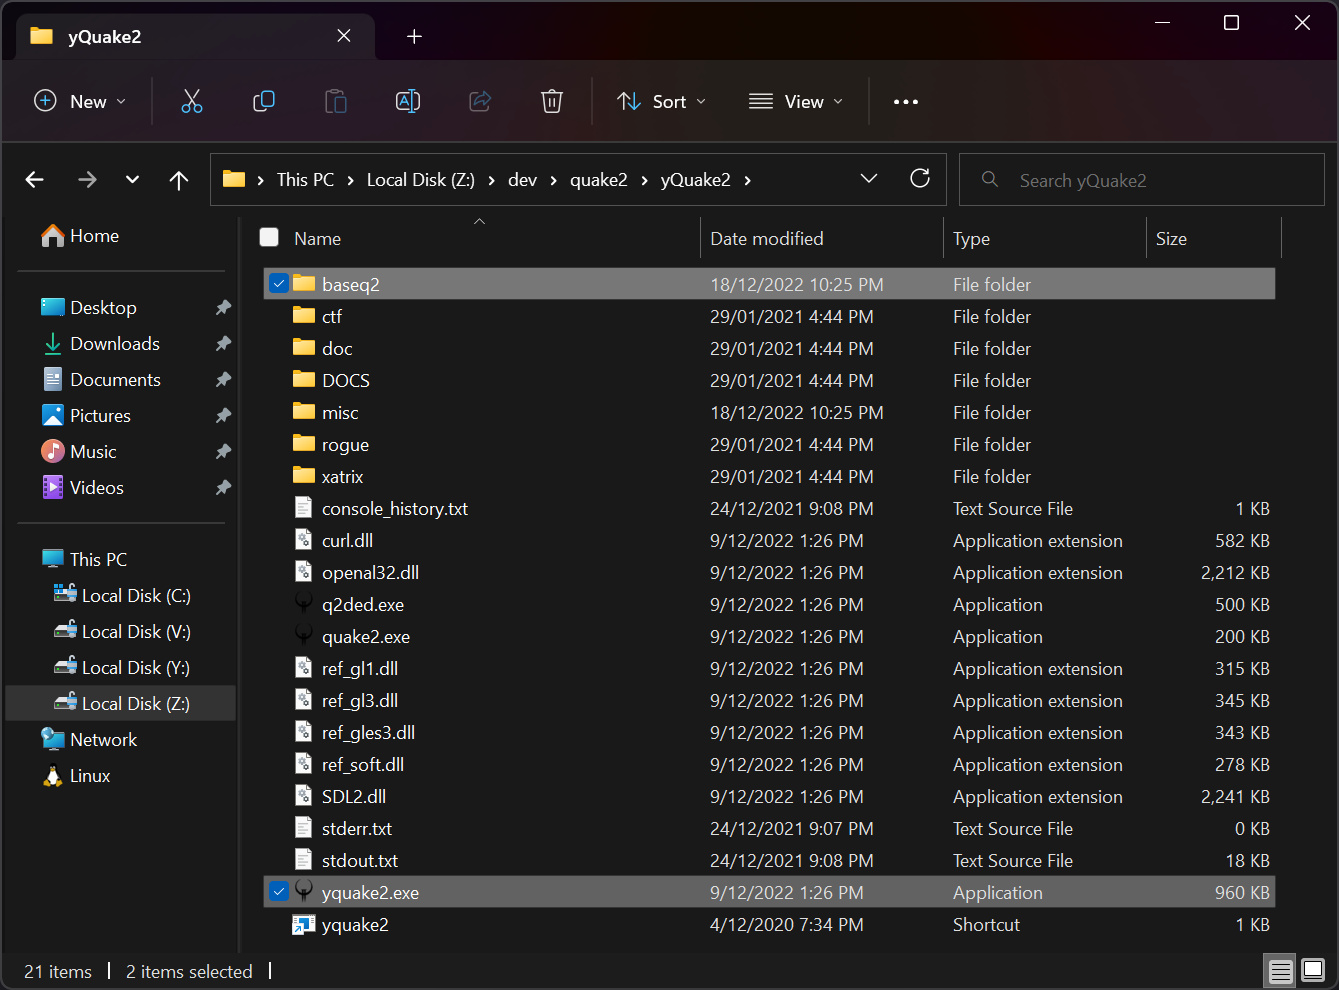Refresh the yQuake2 folder view

920,178
